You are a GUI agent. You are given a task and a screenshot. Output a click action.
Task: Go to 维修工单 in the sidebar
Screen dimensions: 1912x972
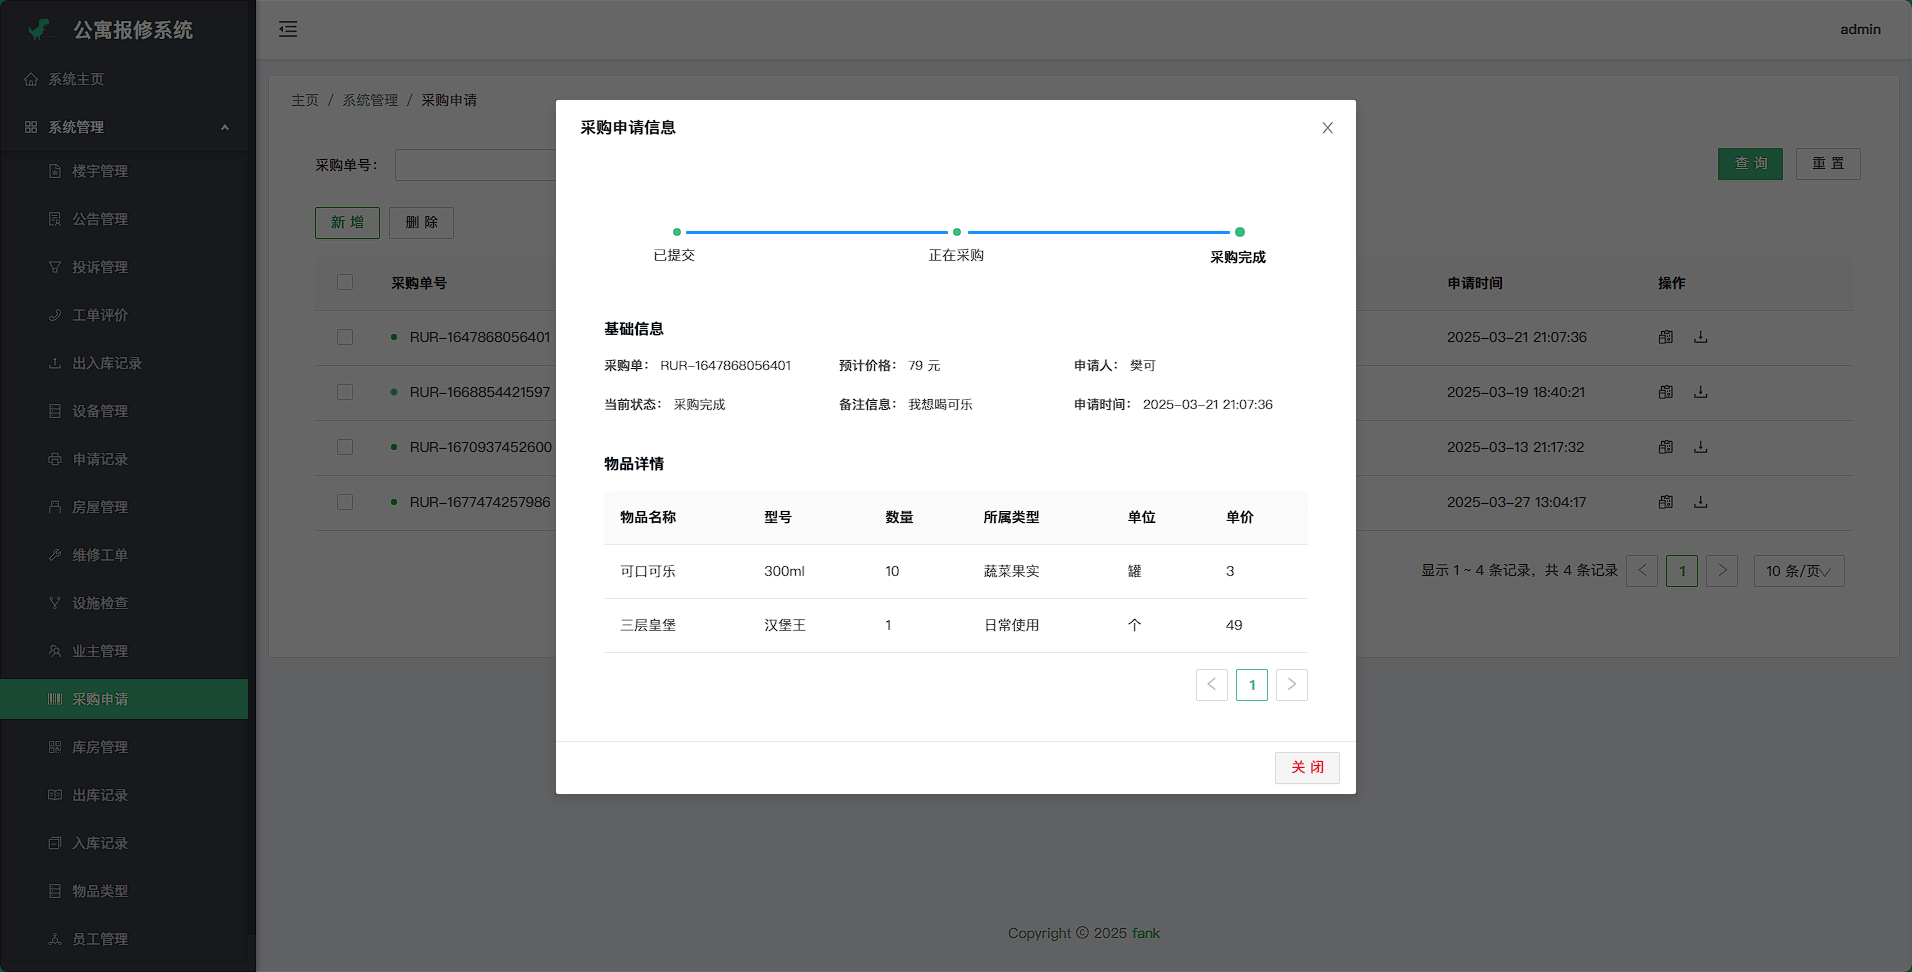(x=100, y=555)
